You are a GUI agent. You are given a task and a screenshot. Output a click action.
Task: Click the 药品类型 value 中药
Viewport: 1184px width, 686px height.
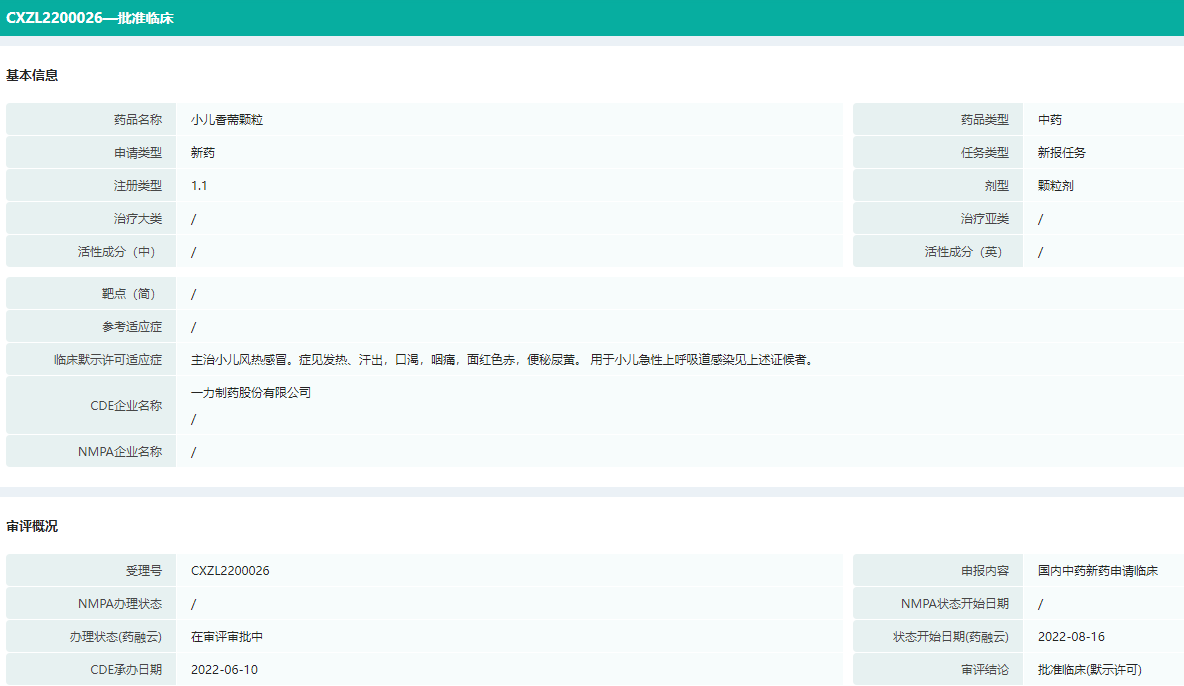tap(1050, 120)
